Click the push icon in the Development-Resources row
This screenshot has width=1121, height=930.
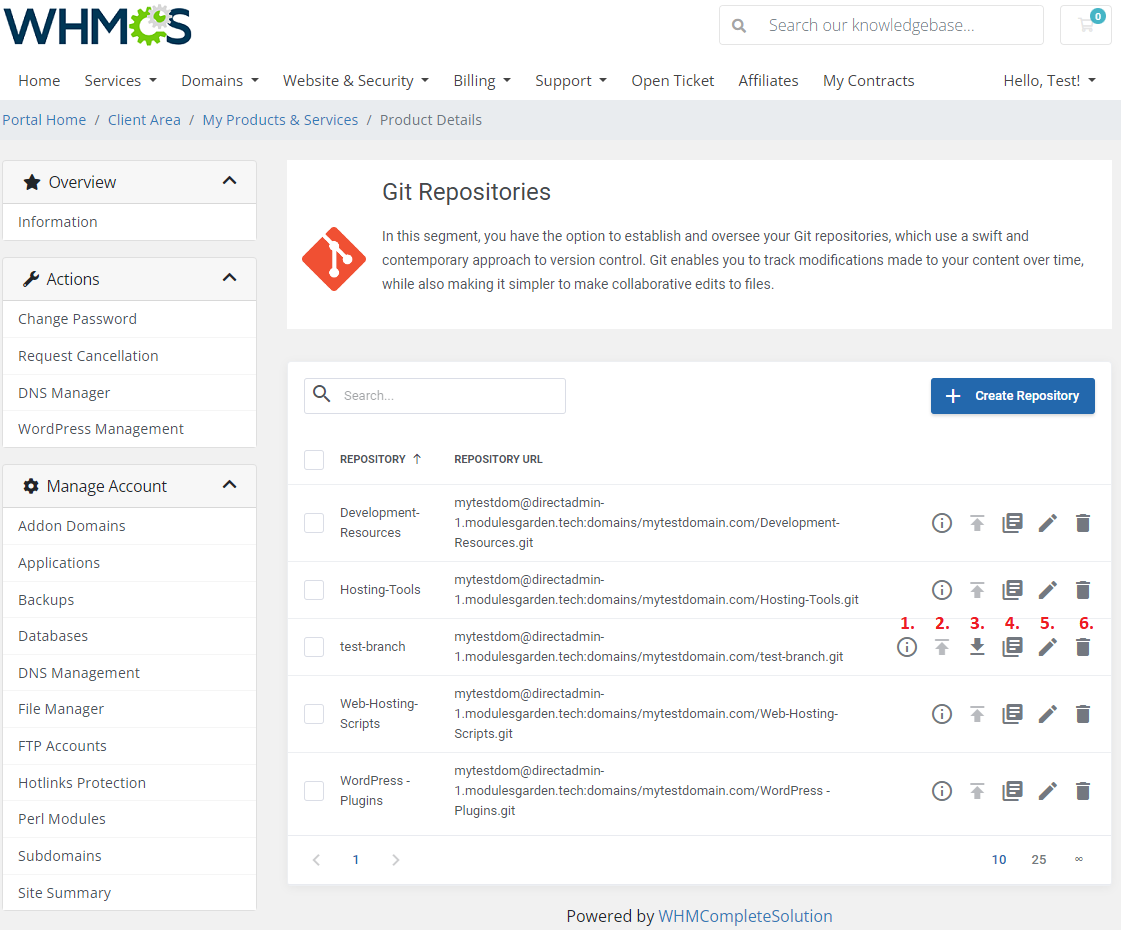[x=977, y=523]
